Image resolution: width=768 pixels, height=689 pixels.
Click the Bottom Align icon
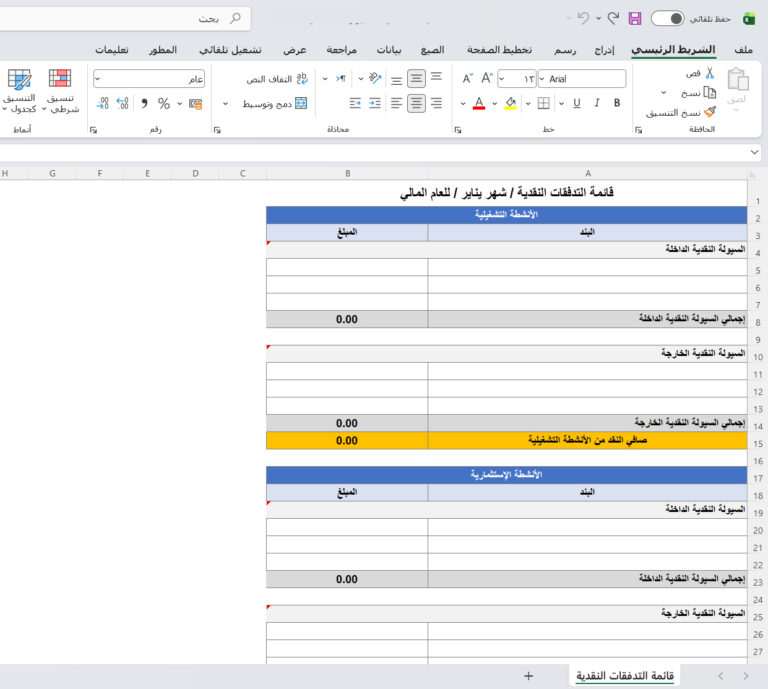click(397, 80)
